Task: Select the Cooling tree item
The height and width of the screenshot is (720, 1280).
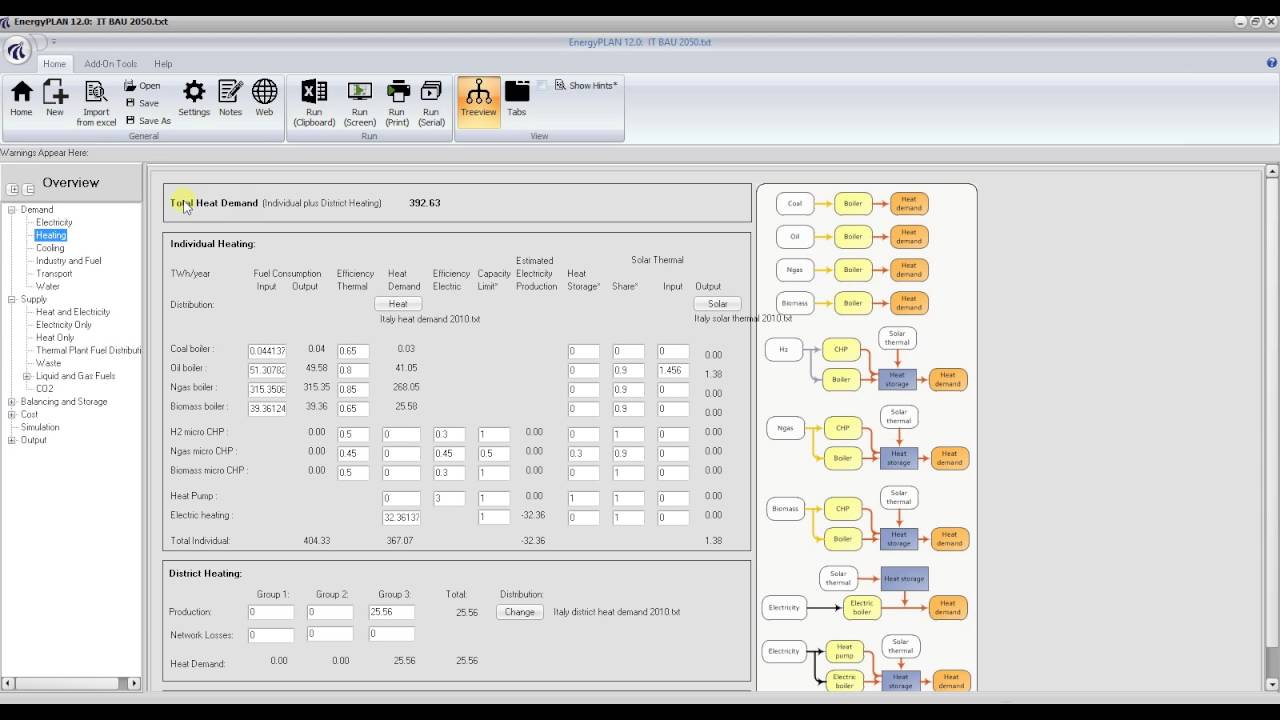Action: pos(50,248)
